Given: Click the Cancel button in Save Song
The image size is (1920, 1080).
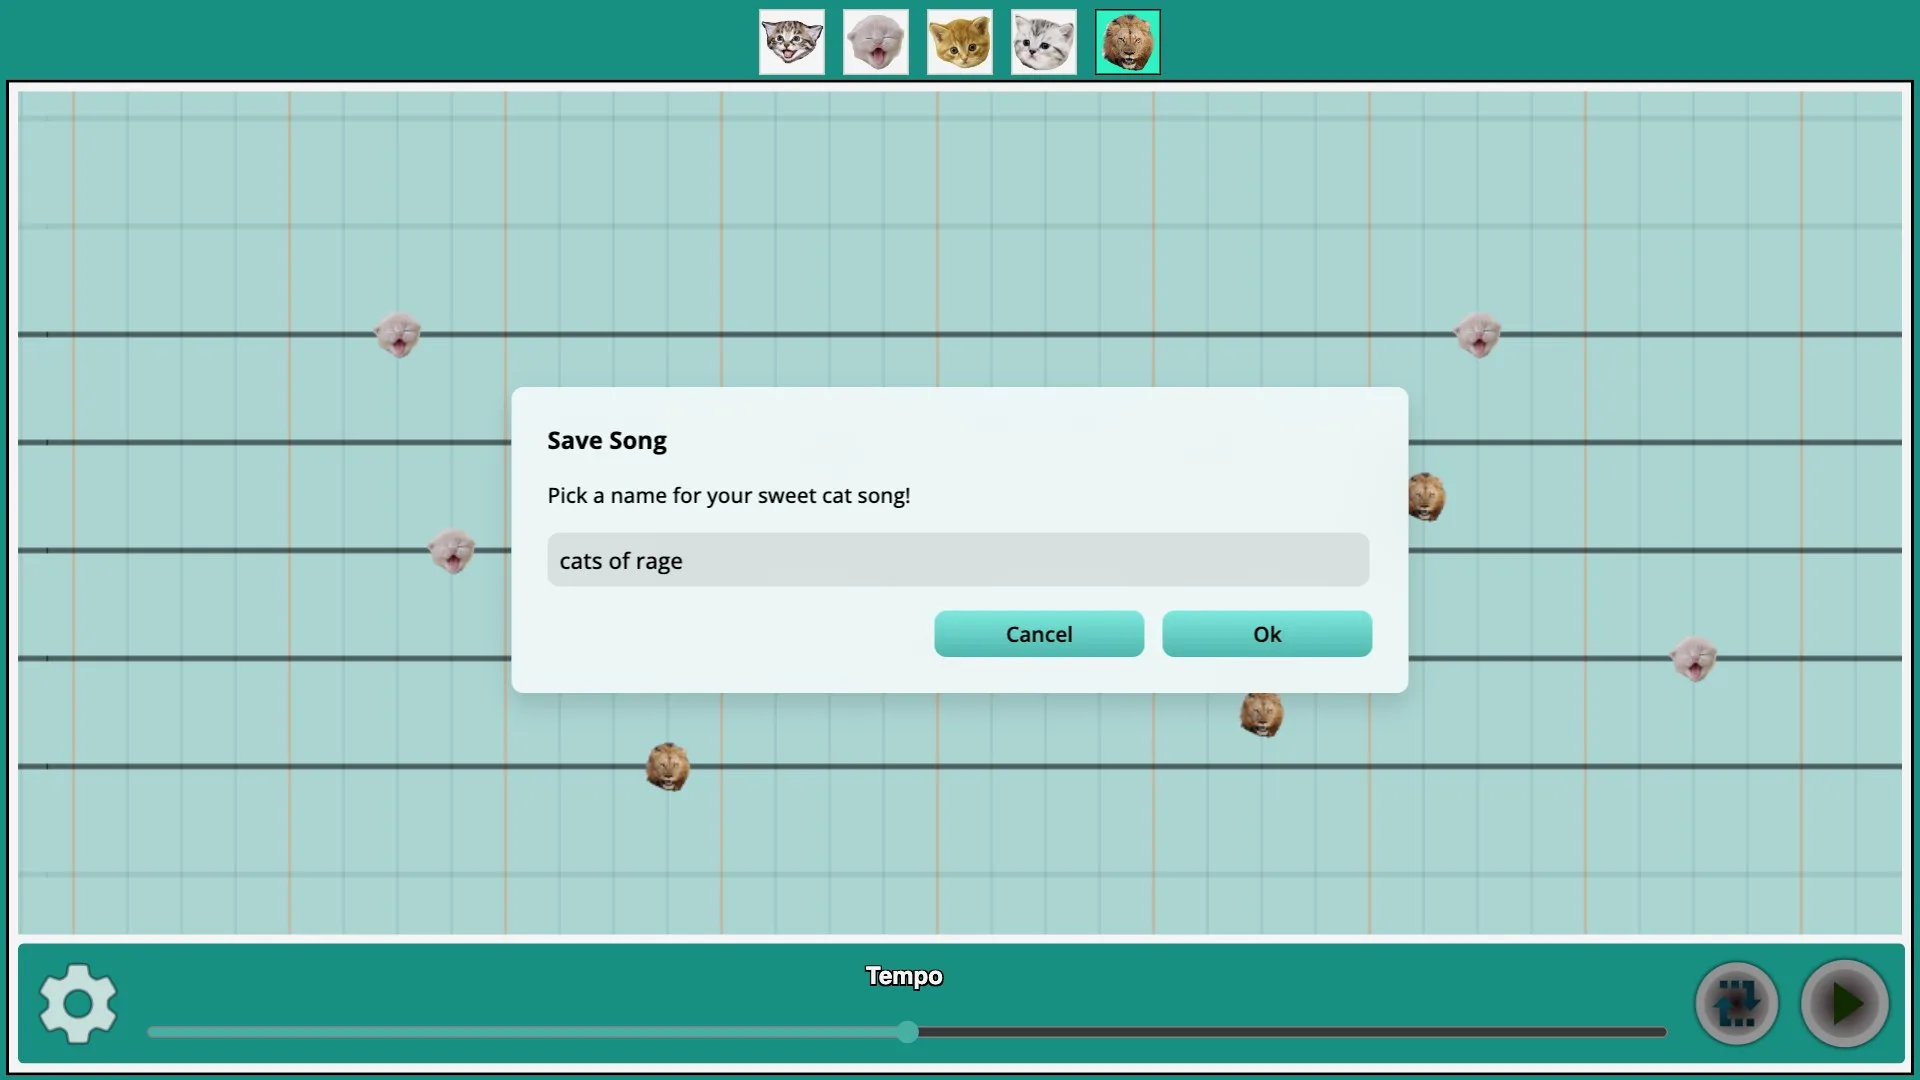Looking at the screenshot, I should (1039, 634).
